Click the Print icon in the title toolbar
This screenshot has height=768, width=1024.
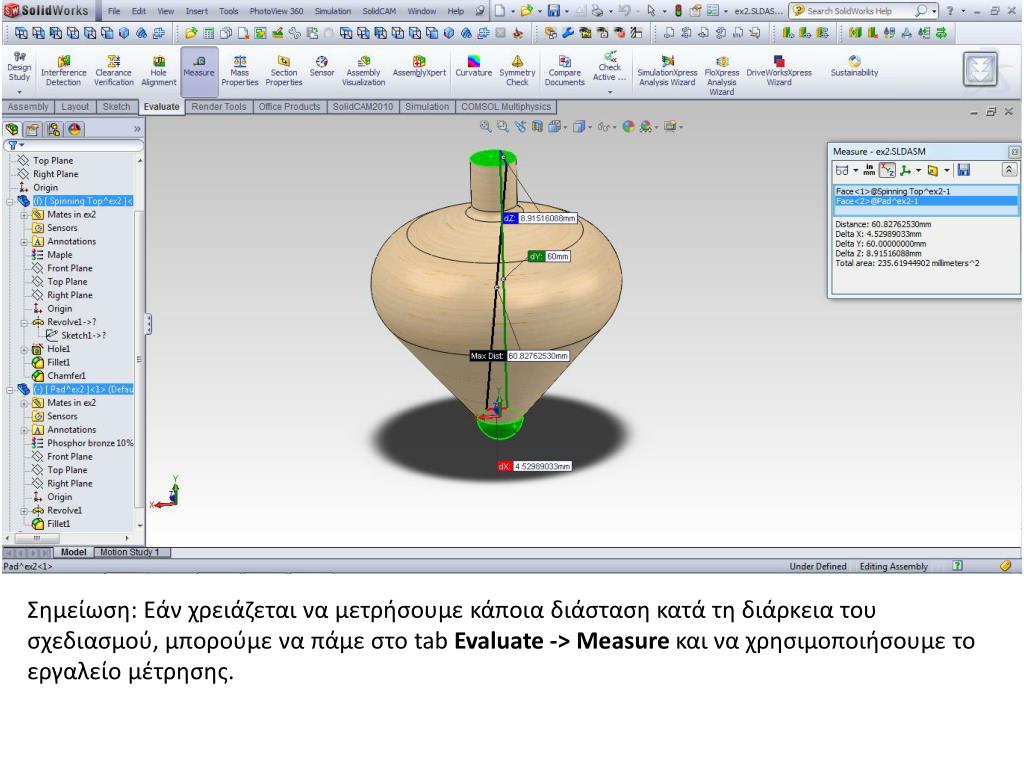[x=598, y=11]
